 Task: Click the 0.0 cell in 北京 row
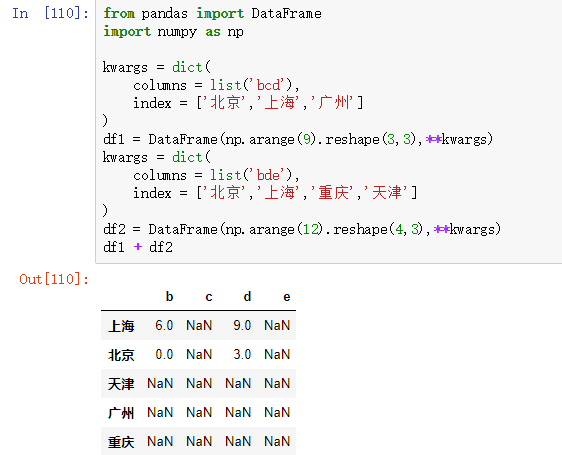[x=164, y=355]
